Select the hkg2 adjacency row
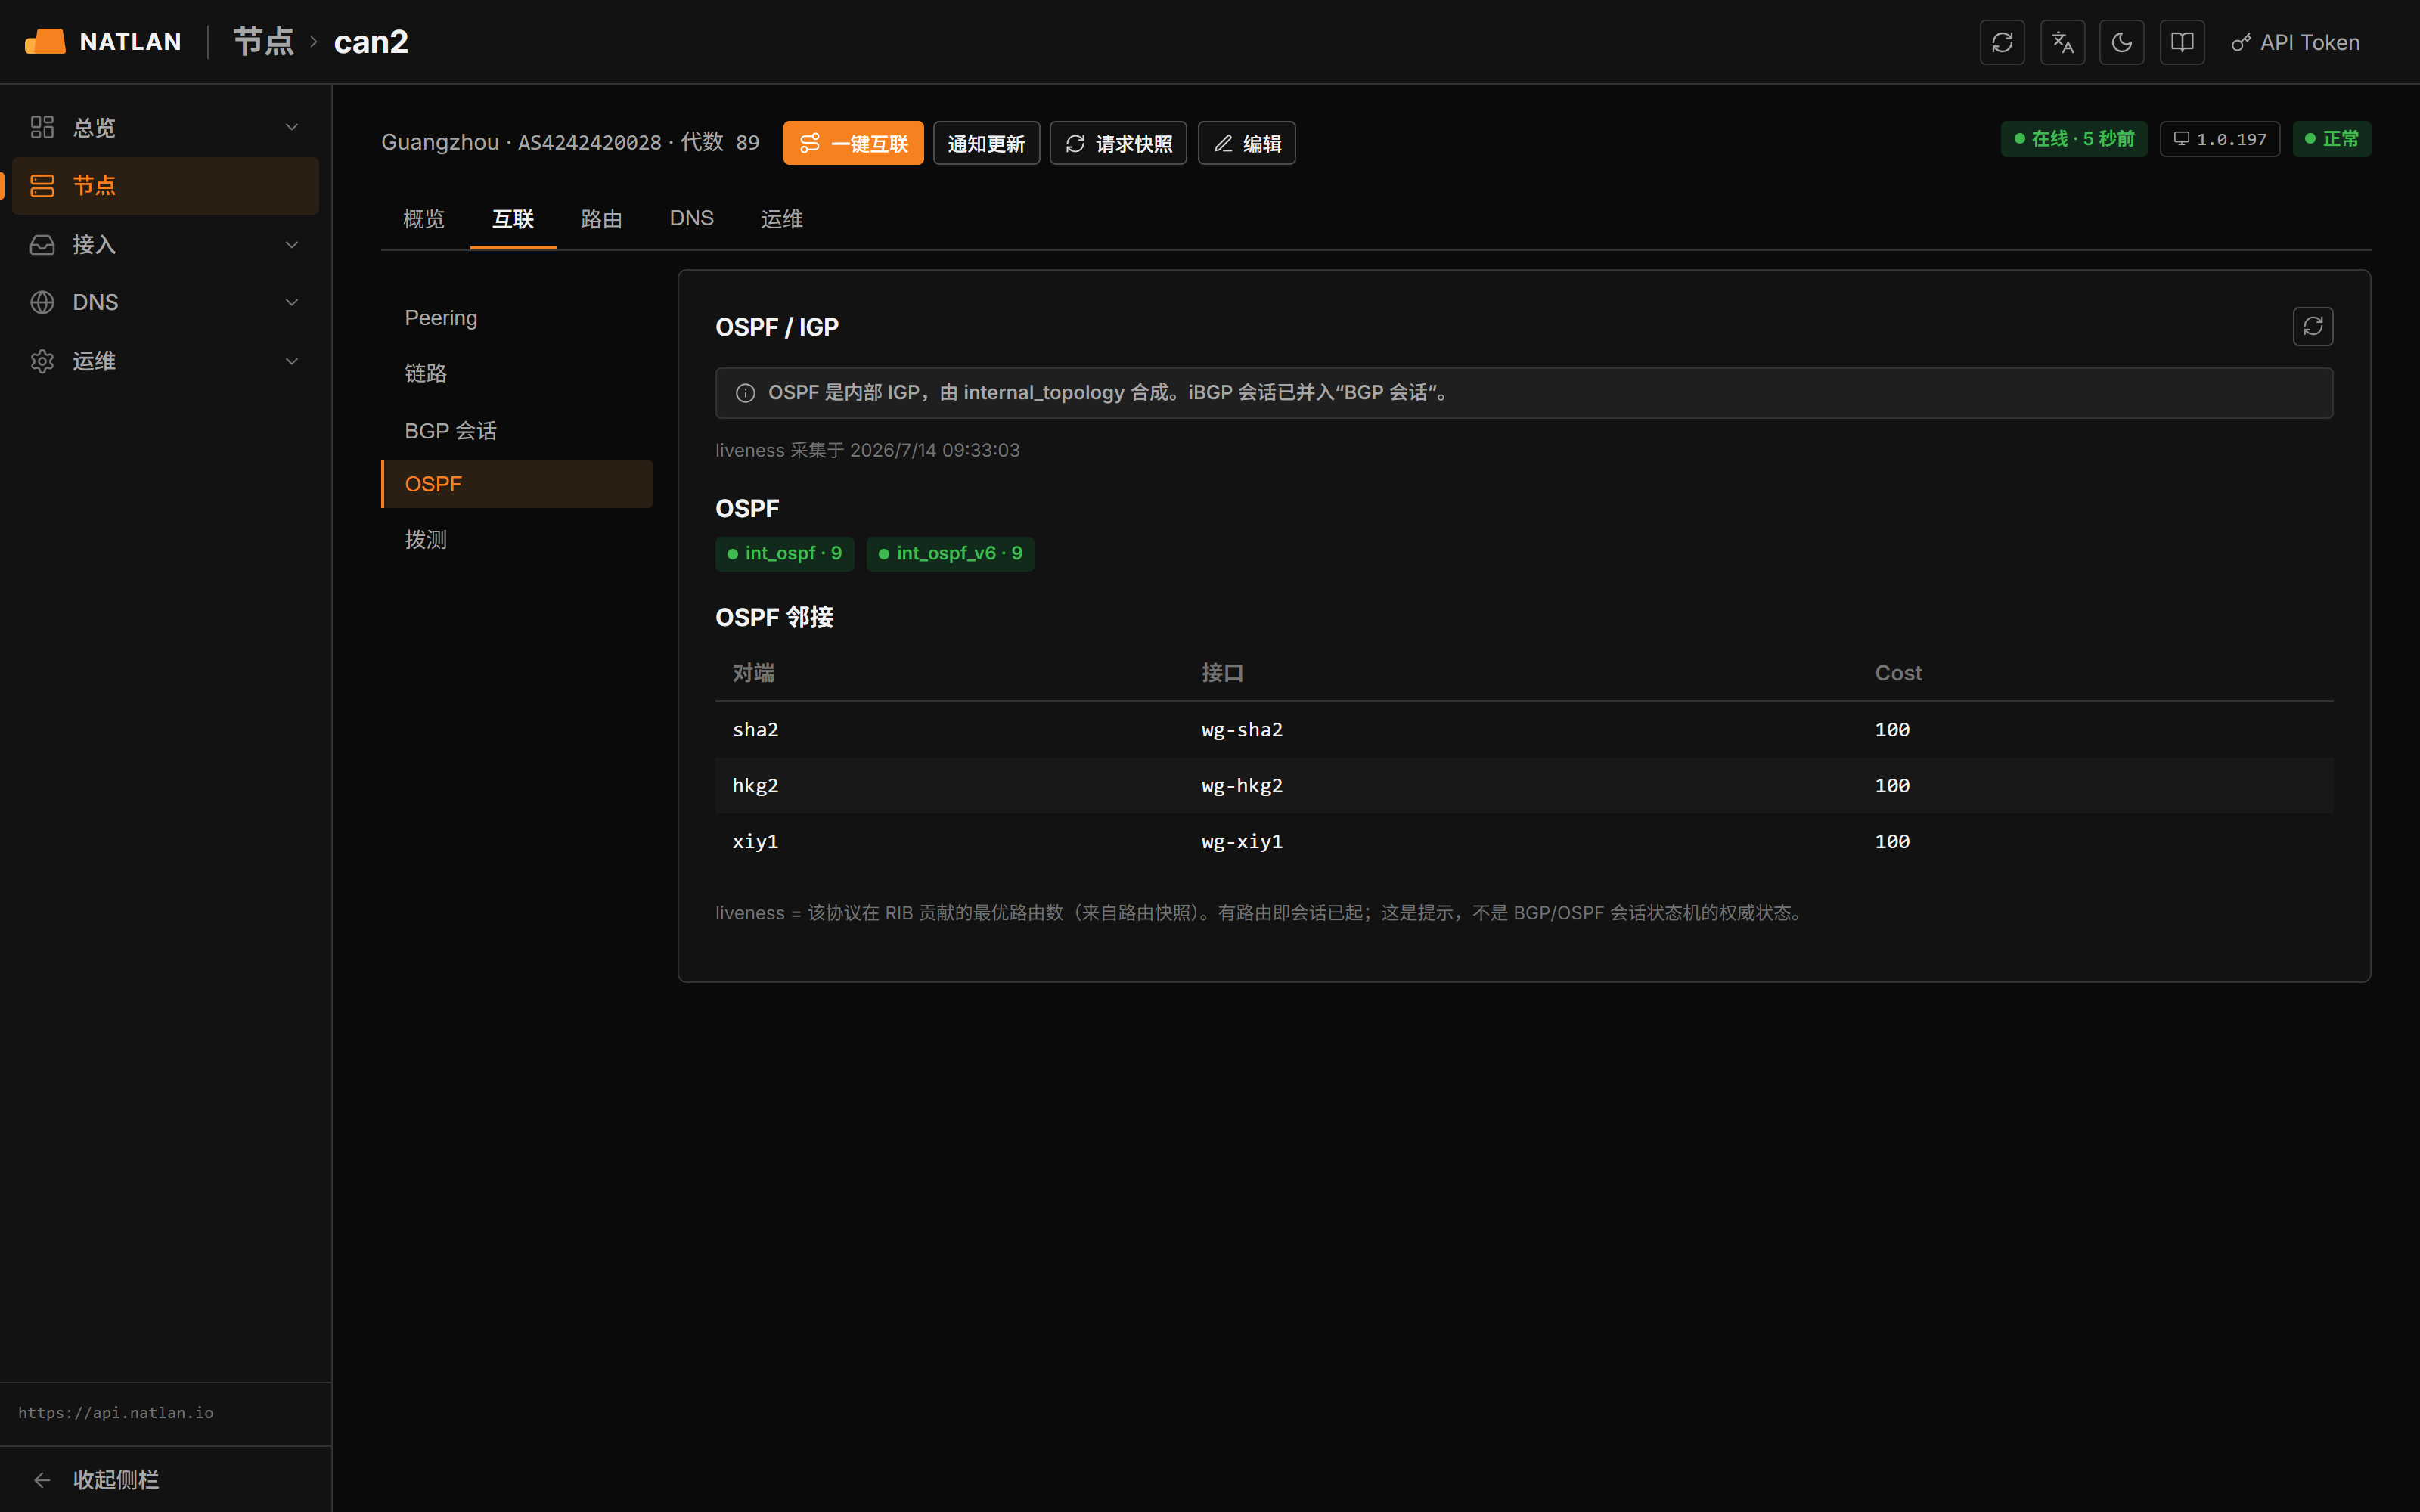Image resolution: width=2420 pixels, height=1512 pixels. 1524,785
